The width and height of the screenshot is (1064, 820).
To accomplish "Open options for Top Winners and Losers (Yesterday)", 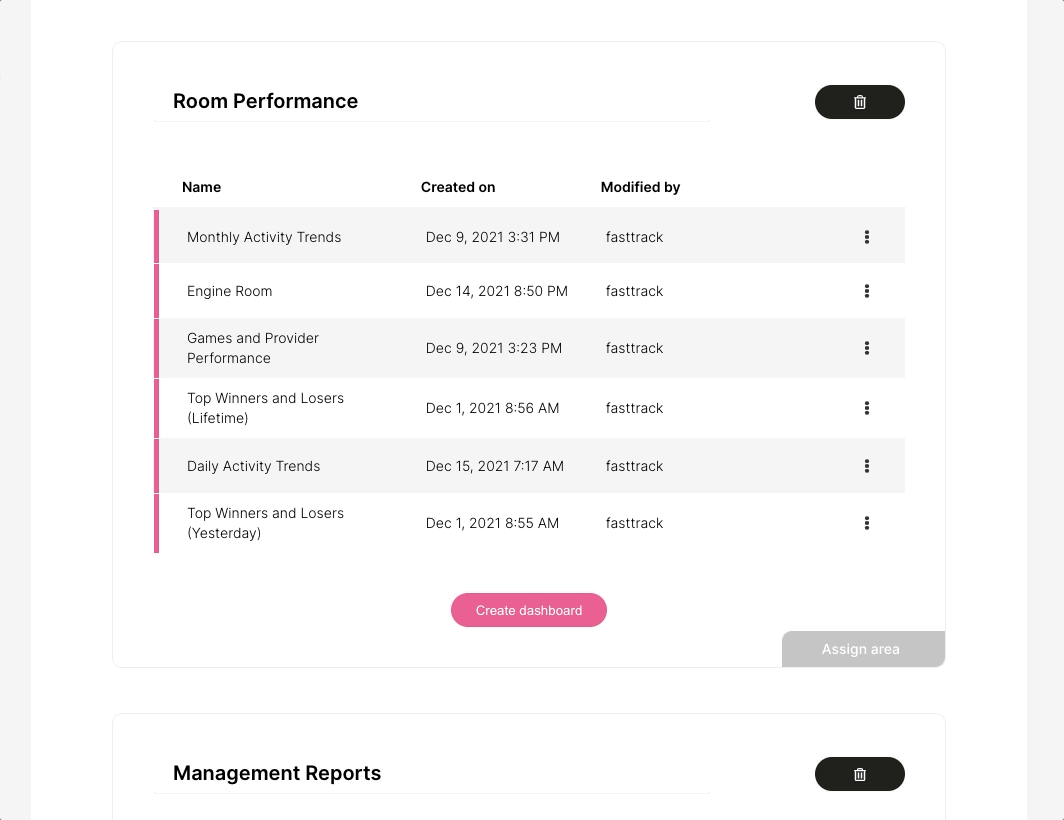I will coord(867,523).
